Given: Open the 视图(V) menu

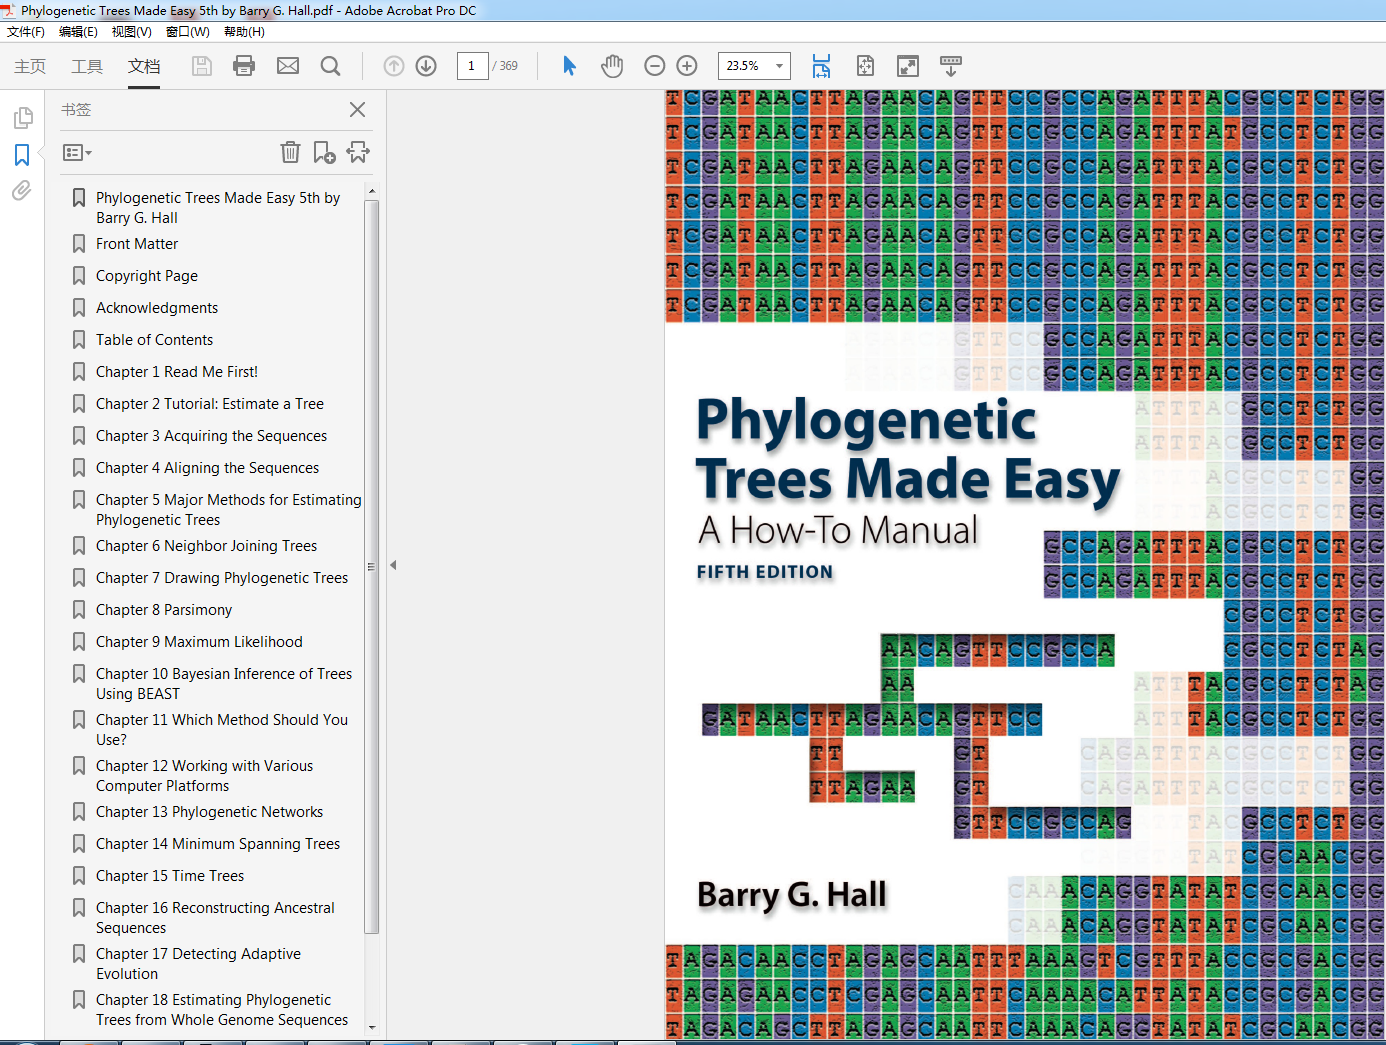Looking at the screenshot, I should pos(132,32).
